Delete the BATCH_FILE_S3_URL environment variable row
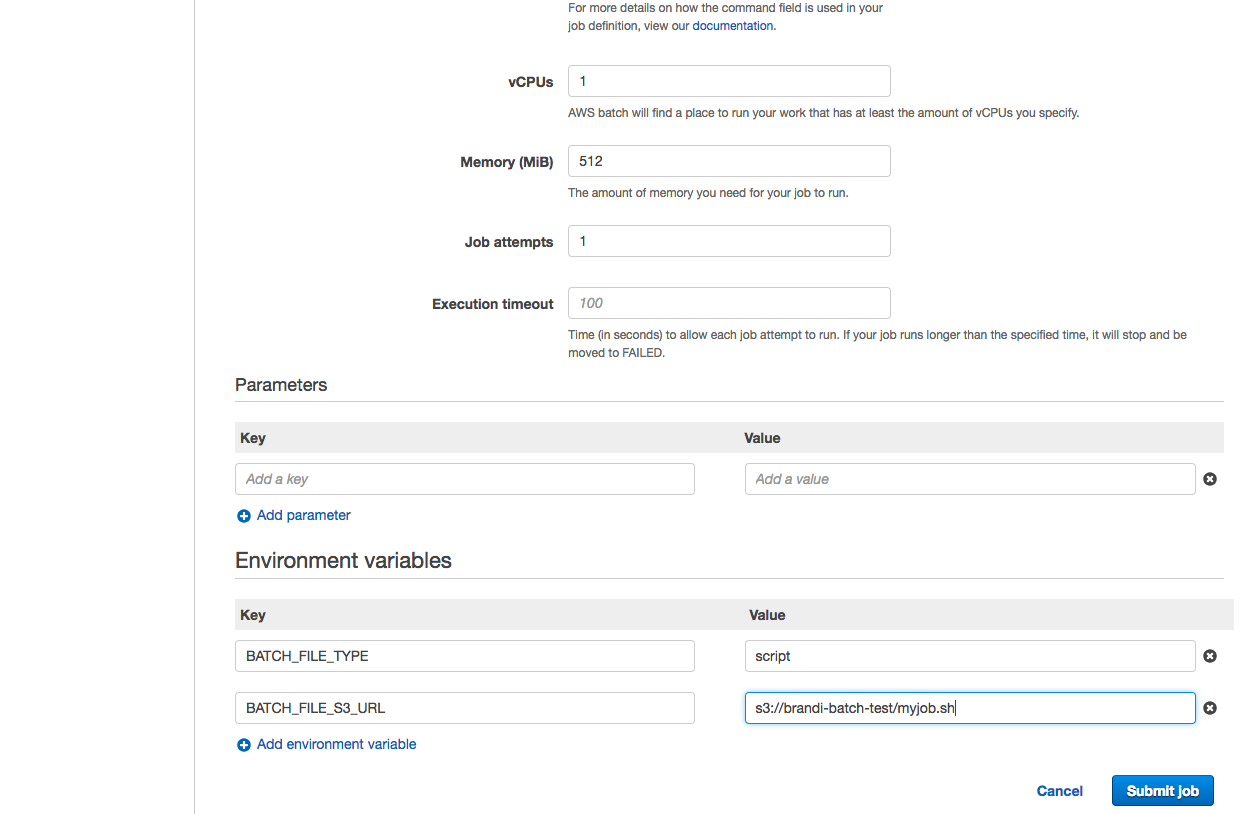 (x=1210, y=708)
